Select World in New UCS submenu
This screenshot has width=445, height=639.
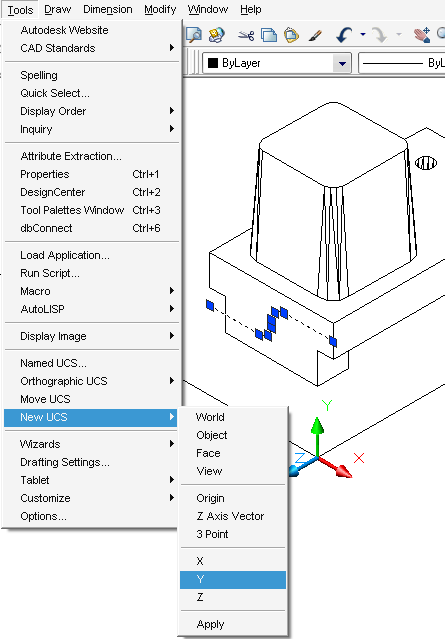(x=233, y=417)
